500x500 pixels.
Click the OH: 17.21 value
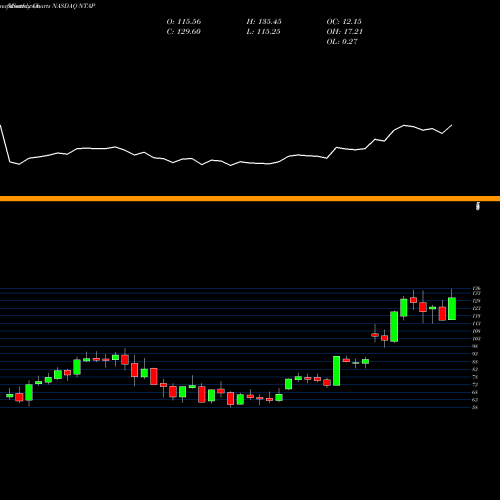point(344,32)
